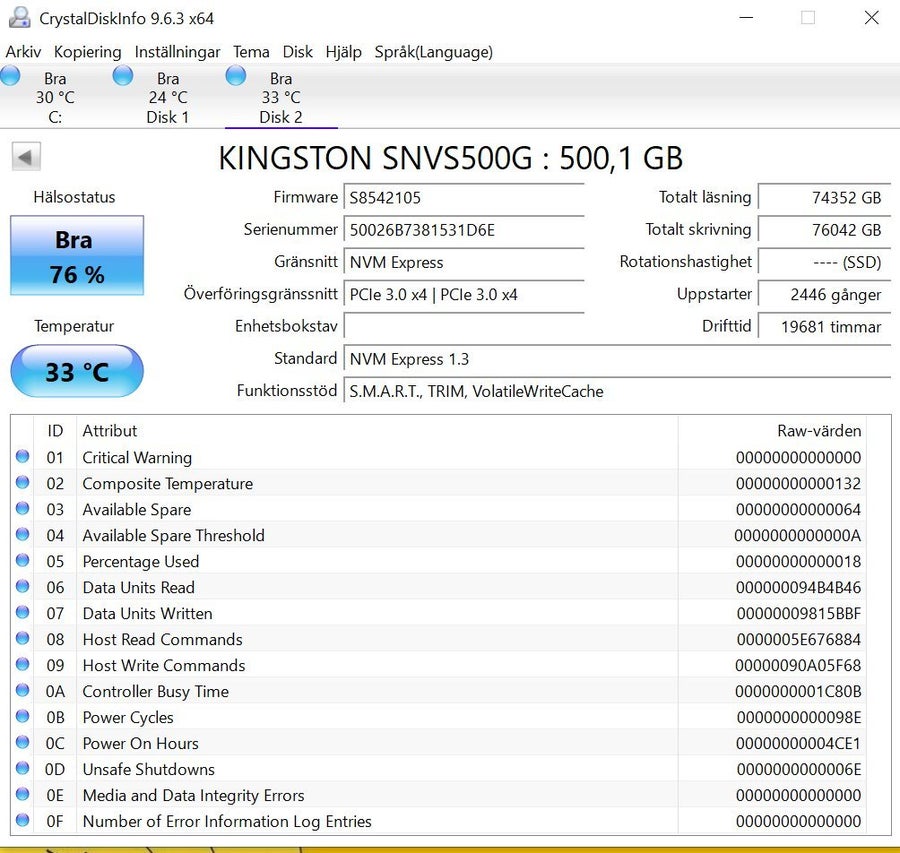Open the Hjälp menu
The width and height of the screenshot is (900, 853).
(343, 52)
